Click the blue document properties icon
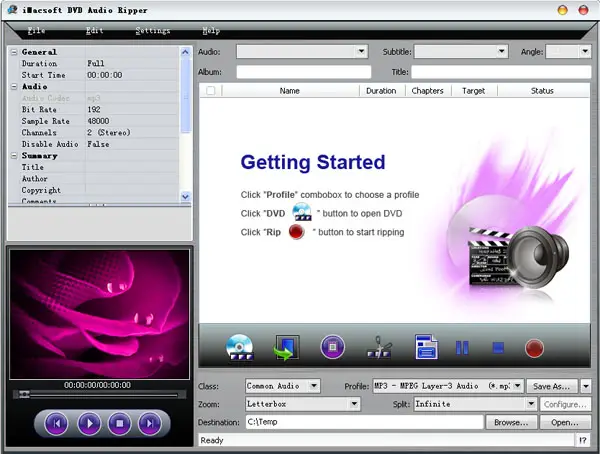 426,347
